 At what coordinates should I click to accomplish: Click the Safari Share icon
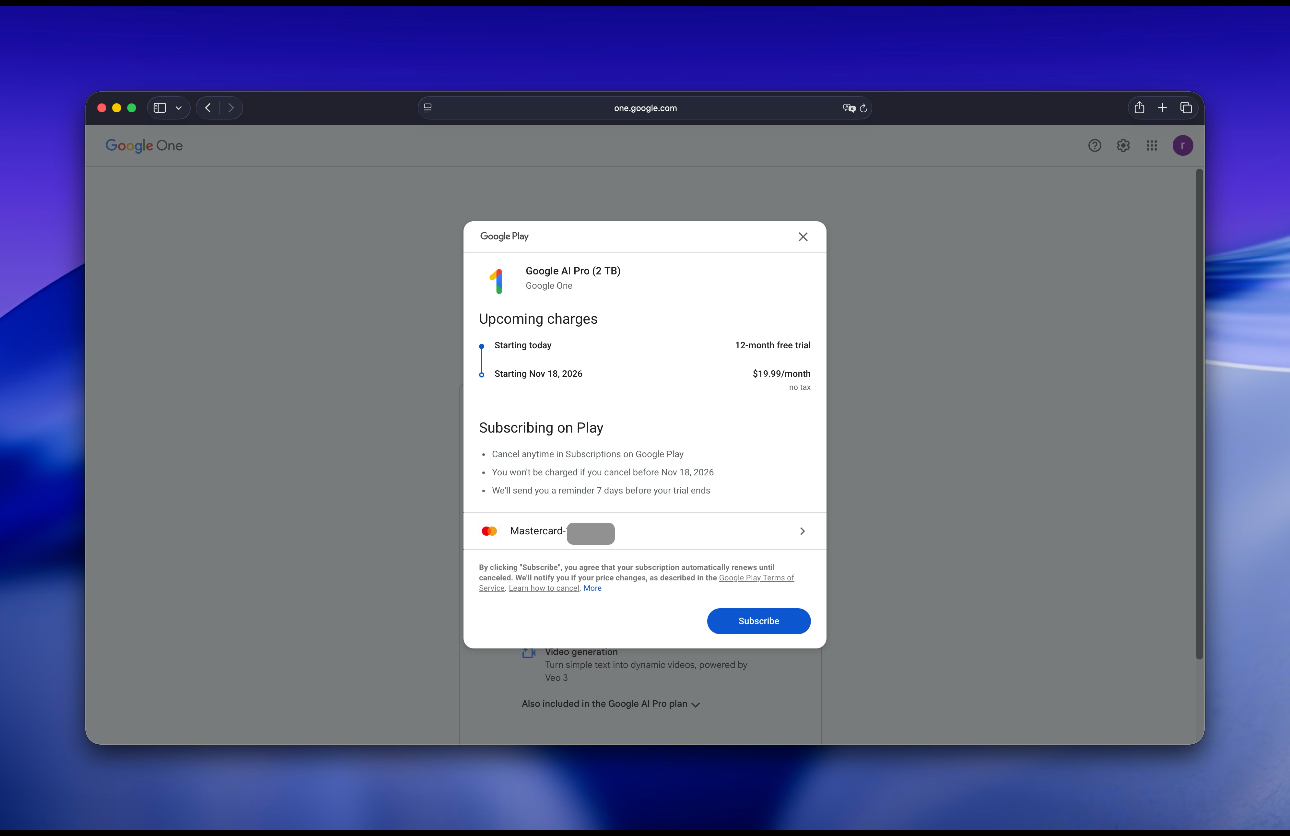[x=1139, y=108]
